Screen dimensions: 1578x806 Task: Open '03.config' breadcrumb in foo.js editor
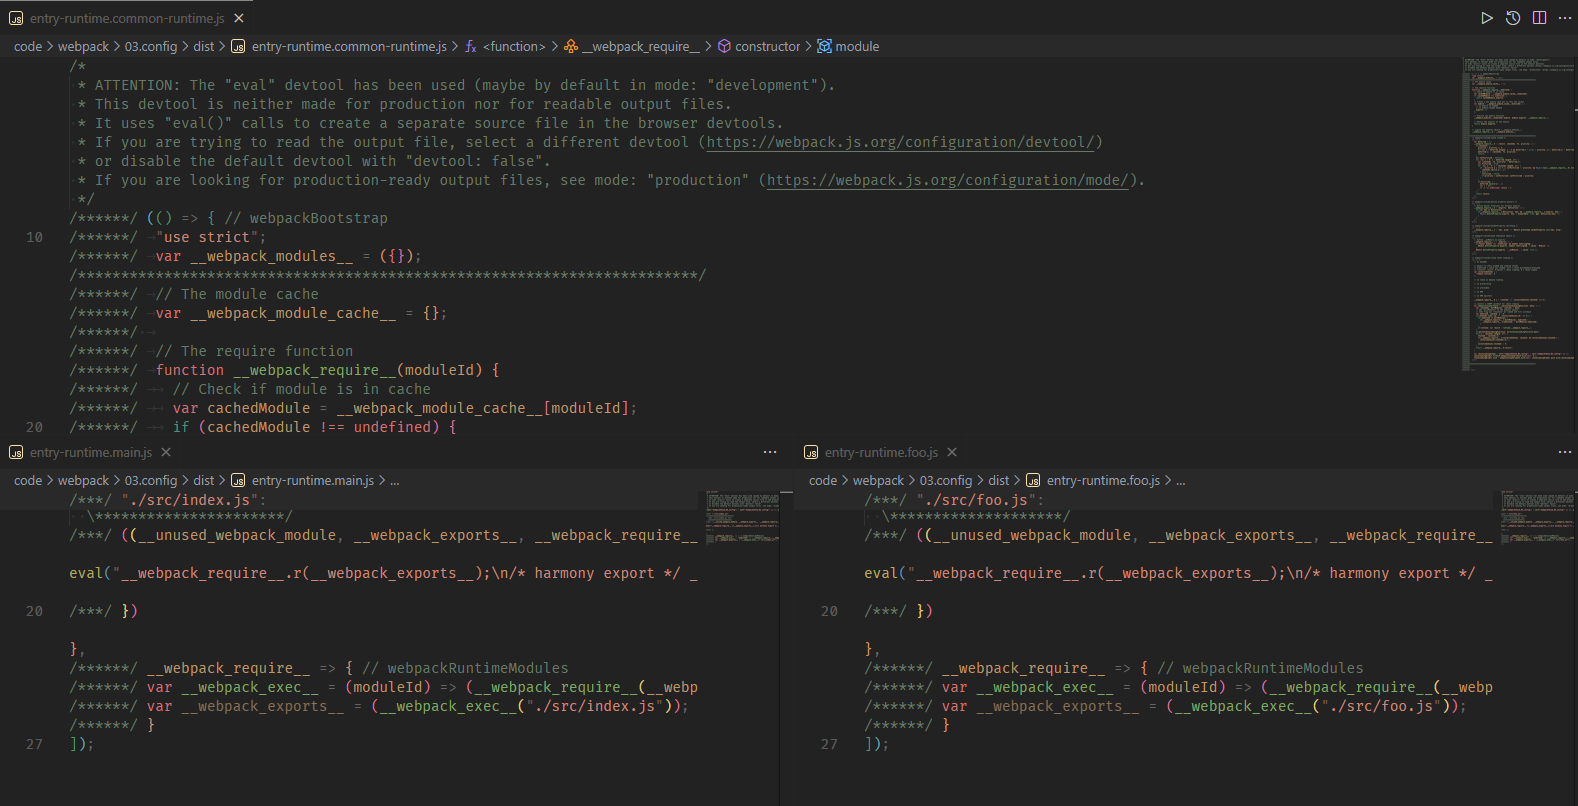tap(946, 480)
